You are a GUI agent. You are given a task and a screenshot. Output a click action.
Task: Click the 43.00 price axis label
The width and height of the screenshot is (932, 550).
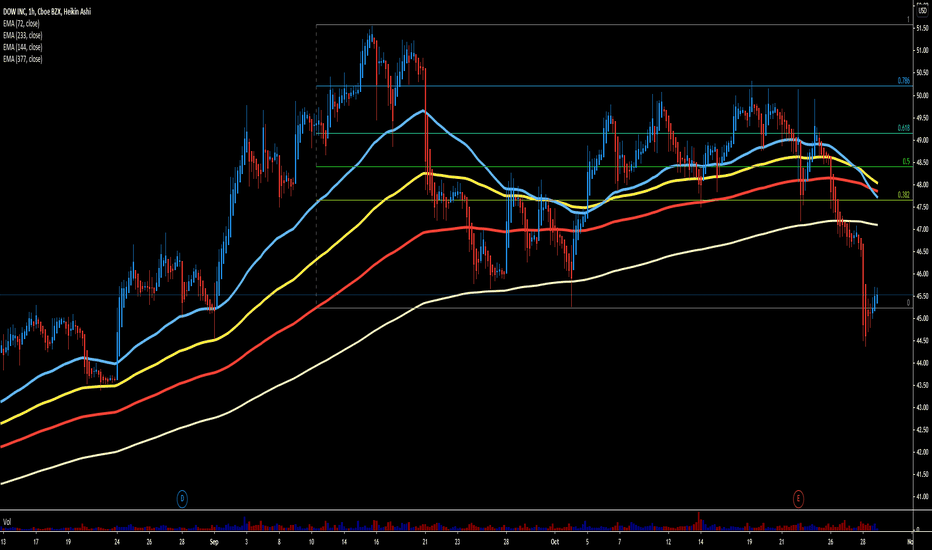(x=922, y=407)
